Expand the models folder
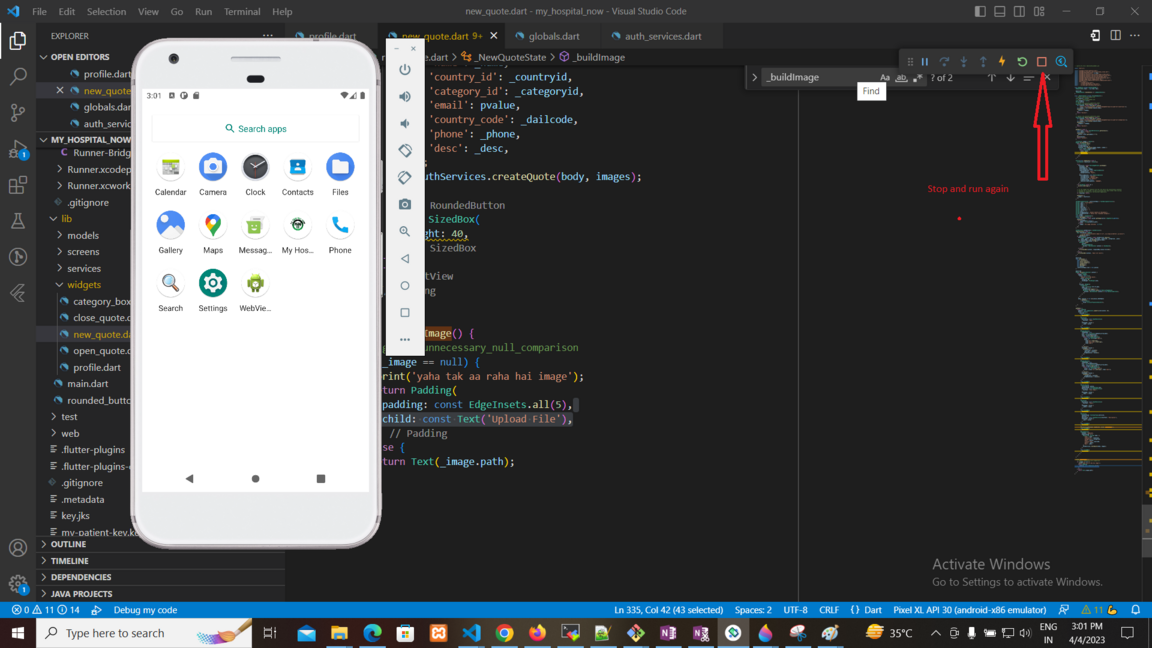Image resolution: width=1152 pixels, height=648 pixels. (x=82, y=235)
